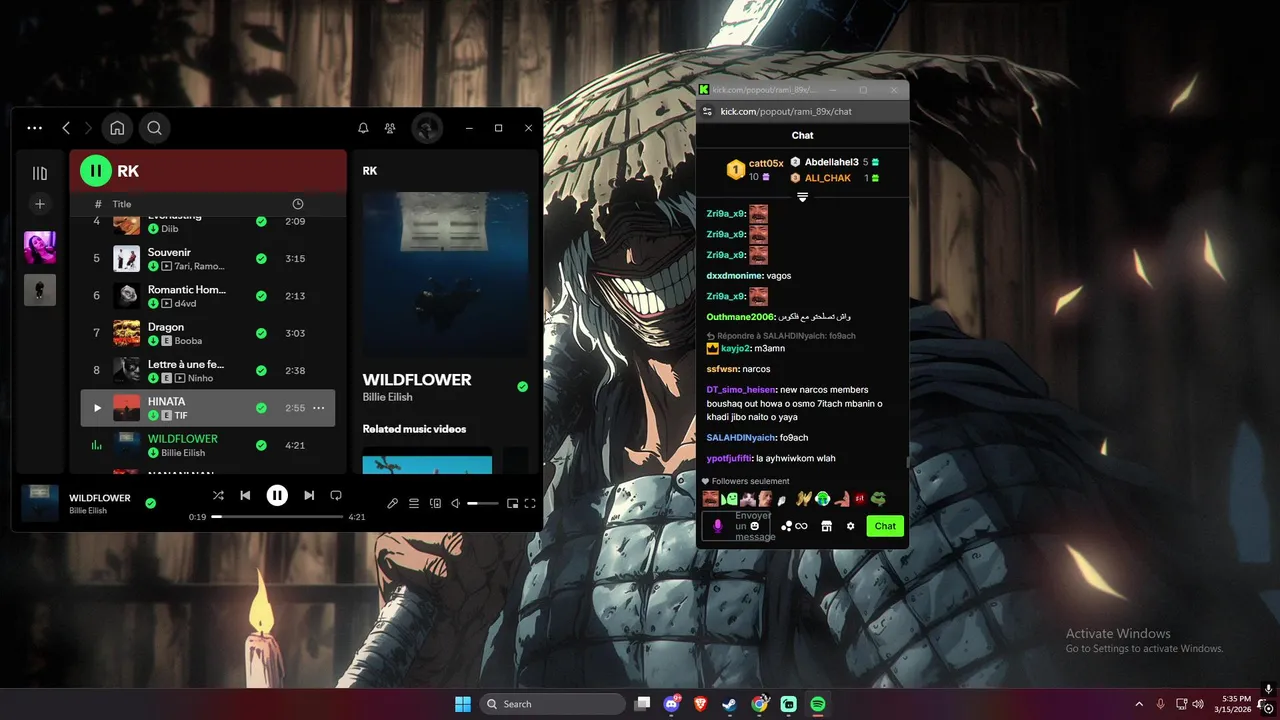Mute Spotify volume speaker icon
Viewport: 1280px width, 720px height.
click(456, 503)
